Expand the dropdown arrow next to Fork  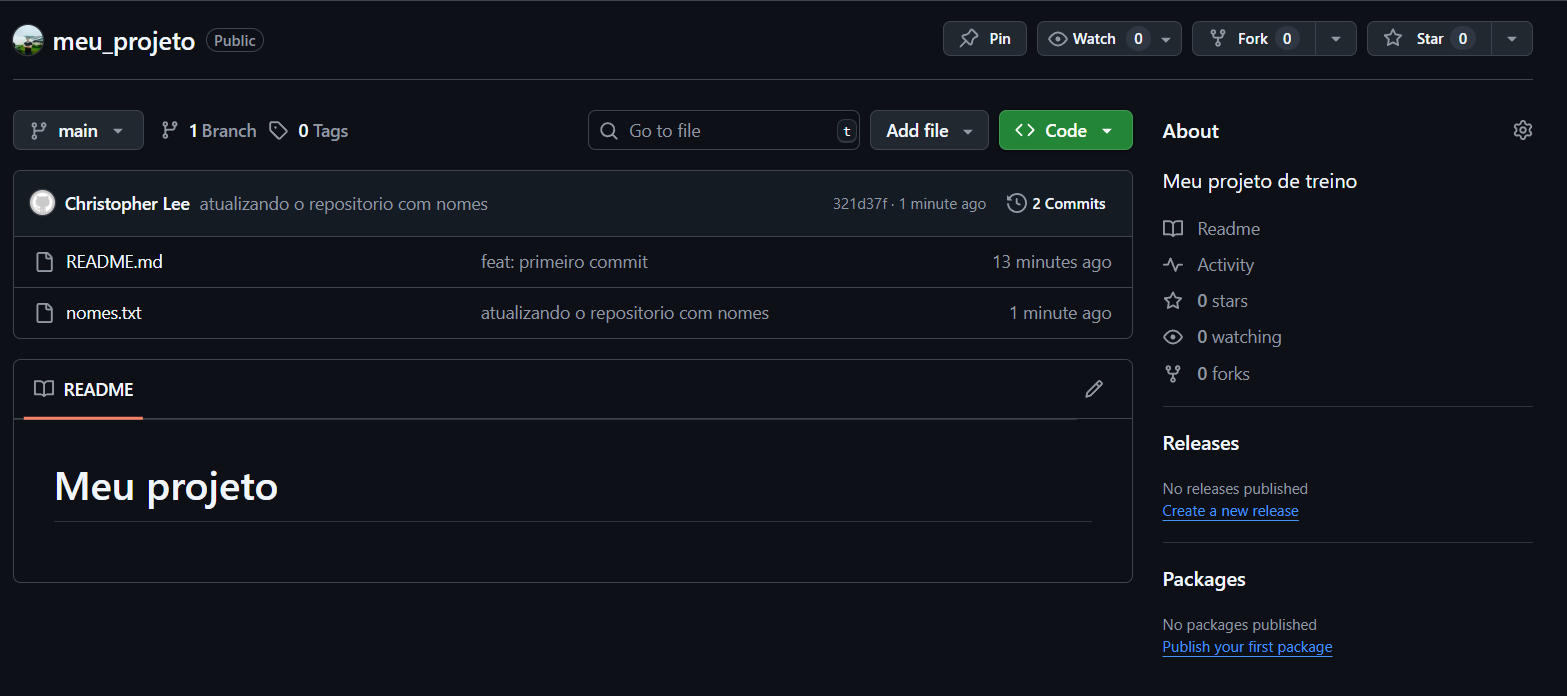pyautogui.click(x=1336, y=39)
